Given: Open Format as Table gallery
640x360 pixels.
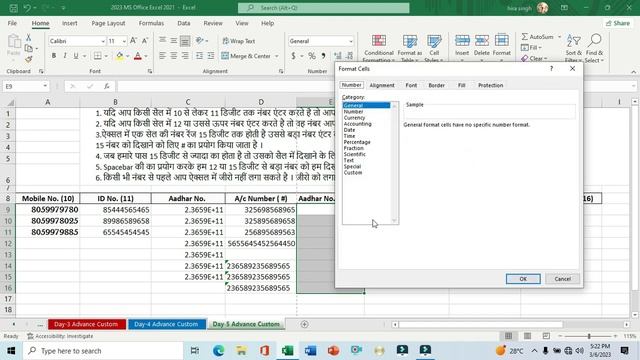Looking at the screenshot, I should coord(409,48).
